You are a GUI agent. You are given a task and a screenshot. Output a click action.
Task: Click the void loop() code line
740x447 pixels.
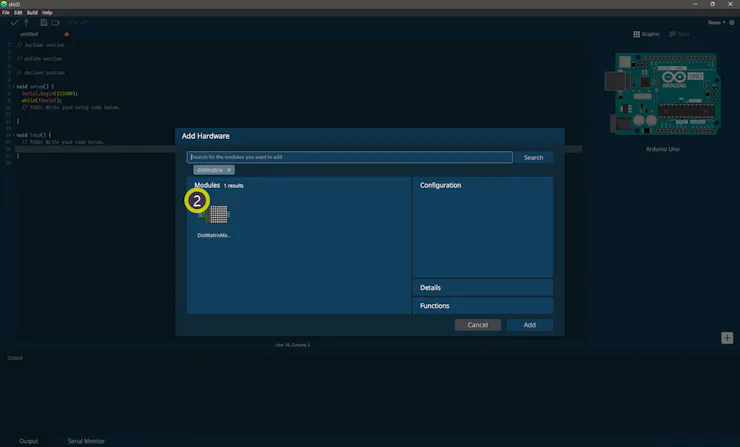point(34,135)
